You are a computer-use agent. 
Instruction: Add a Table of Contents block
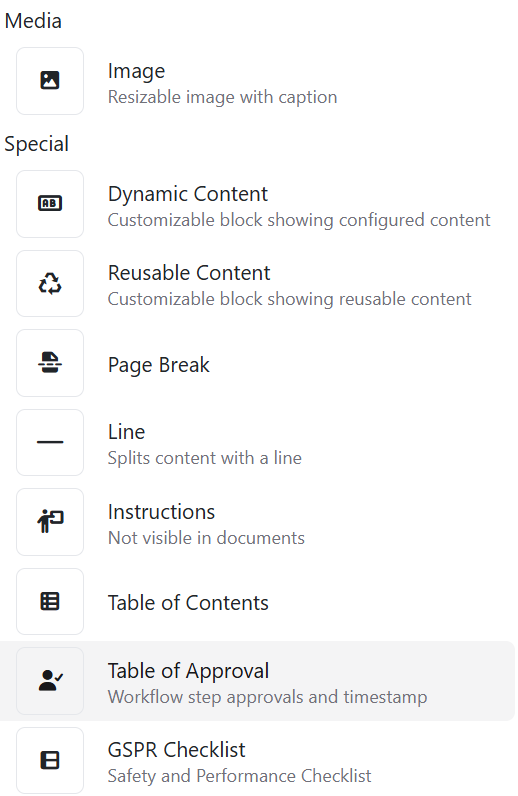[188, 603]
